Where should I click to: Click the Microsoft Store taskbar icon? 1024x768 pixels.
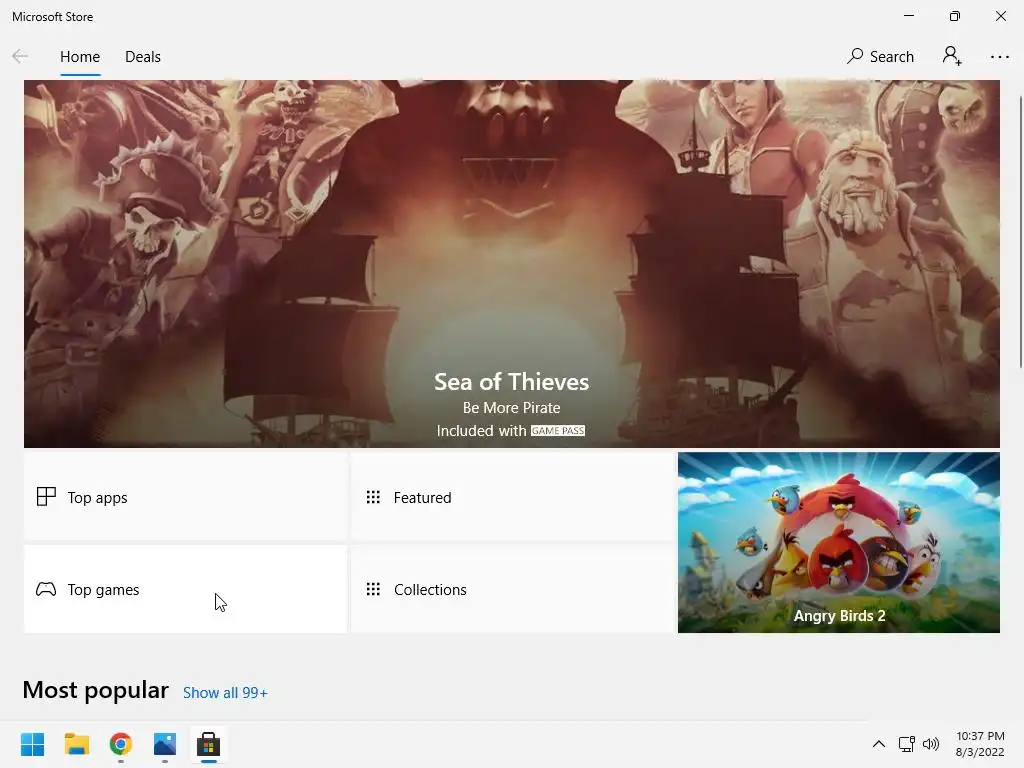tap(208, 744)
